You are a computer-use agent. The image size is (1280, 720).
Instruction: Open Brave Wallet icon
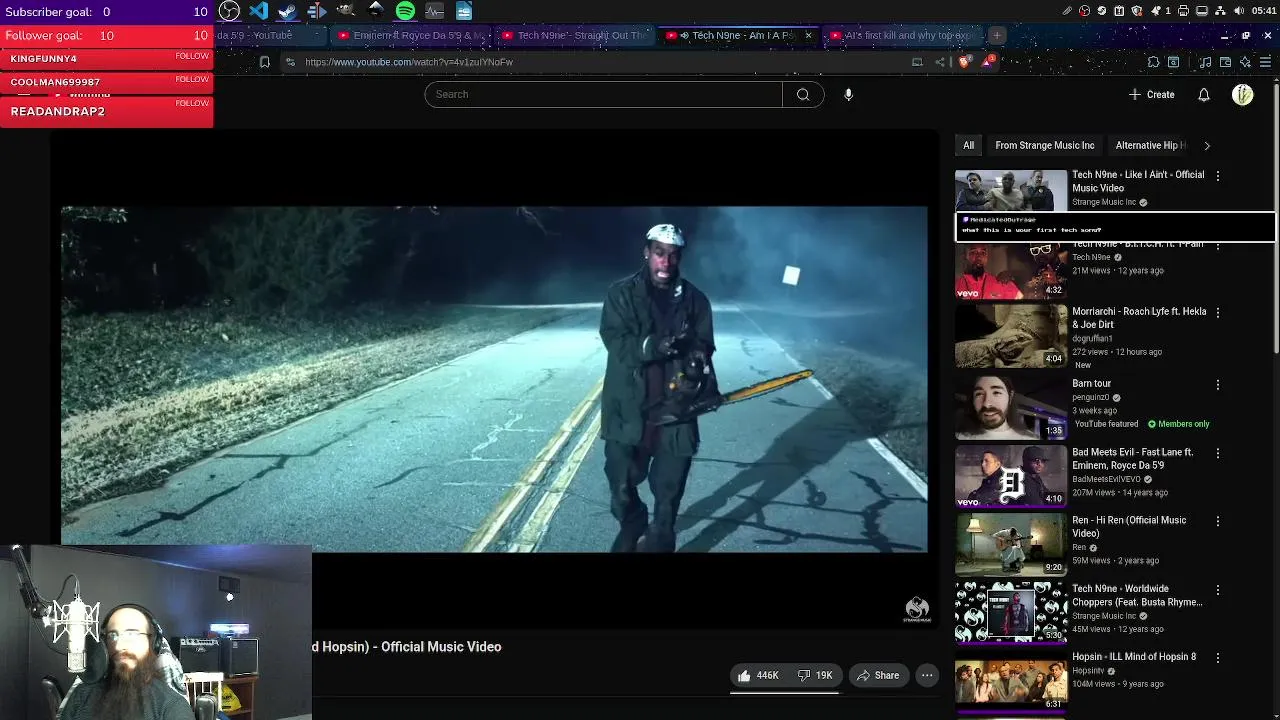pos(1225,62)
